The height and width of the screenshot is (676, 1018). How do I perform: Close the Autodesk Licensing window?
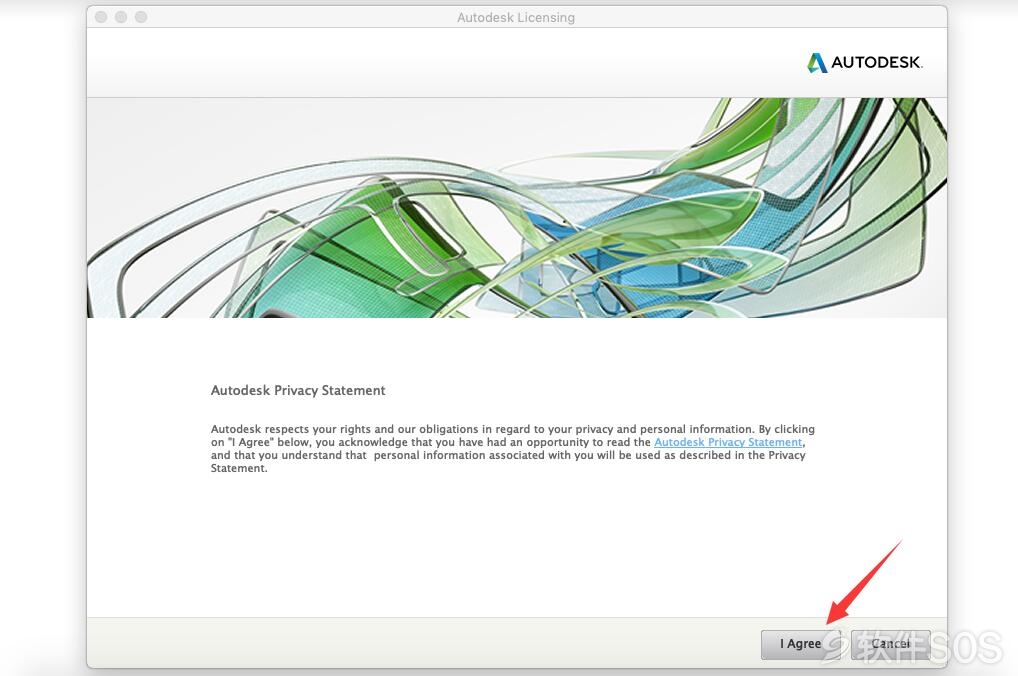pyautogui.click(x=101, y=17)
